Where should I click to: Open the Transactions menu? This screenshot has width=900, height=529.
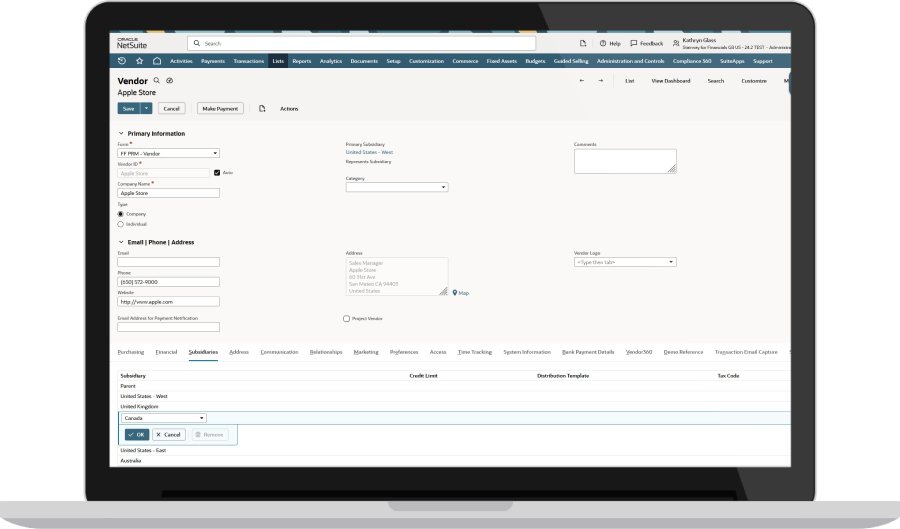[249, 61]
